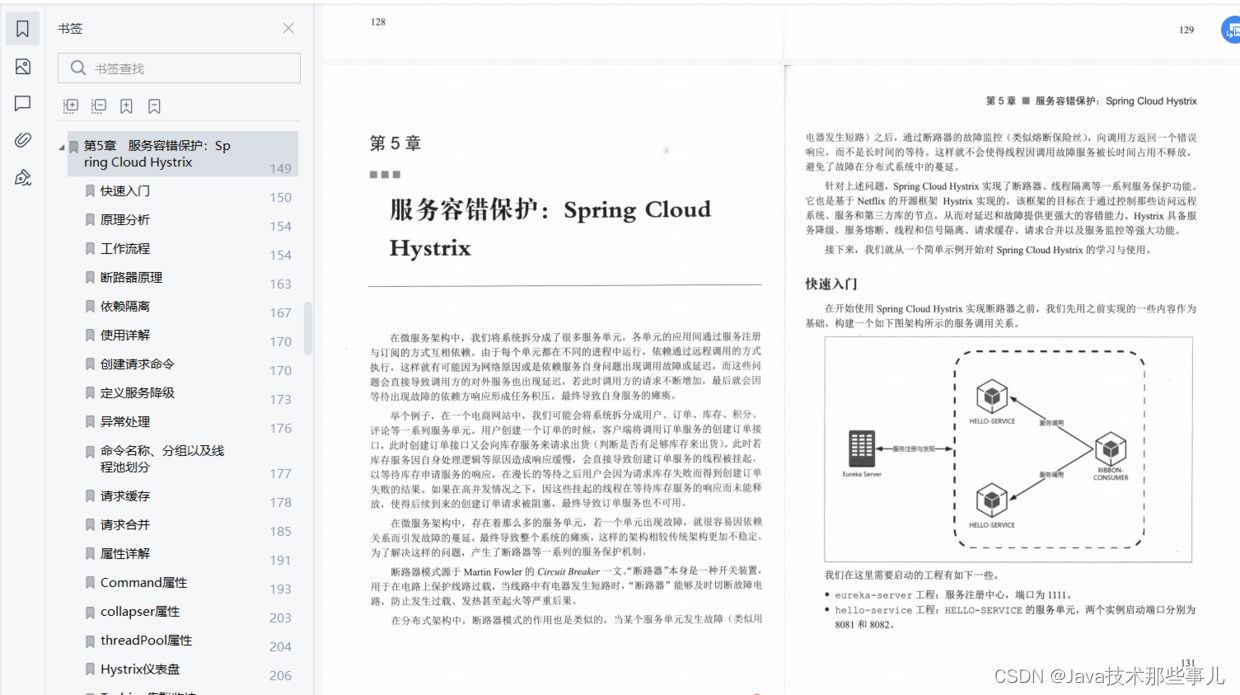The width and height of the screenshot is (1240, 695).
Task: Add a new bookmark icon
Action: pyautogui.click(x=126, y=106)
